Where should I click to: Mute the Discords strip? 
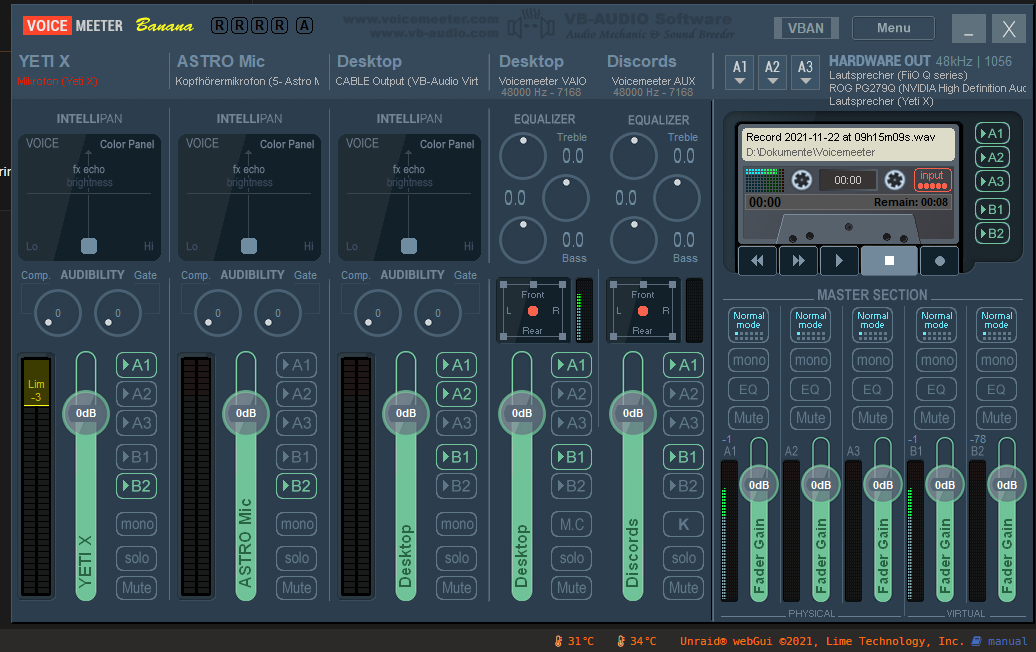click(683, 588)
